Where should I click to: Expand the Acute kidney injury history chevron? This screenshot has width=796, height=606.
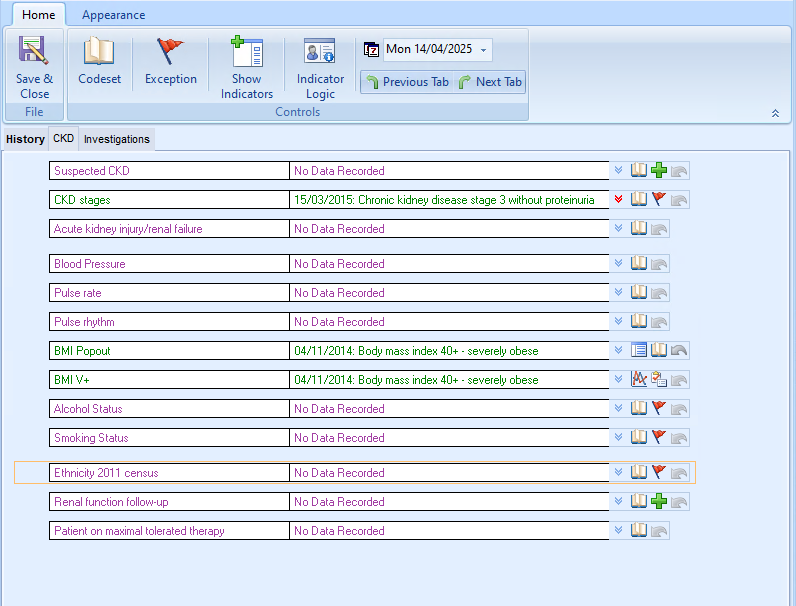618,228
